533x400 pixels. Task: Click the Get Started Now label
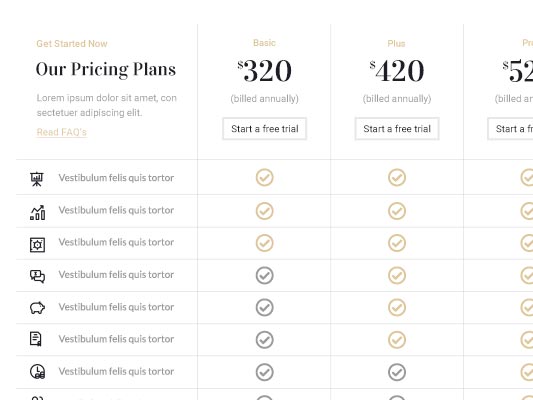coord(72,44)
